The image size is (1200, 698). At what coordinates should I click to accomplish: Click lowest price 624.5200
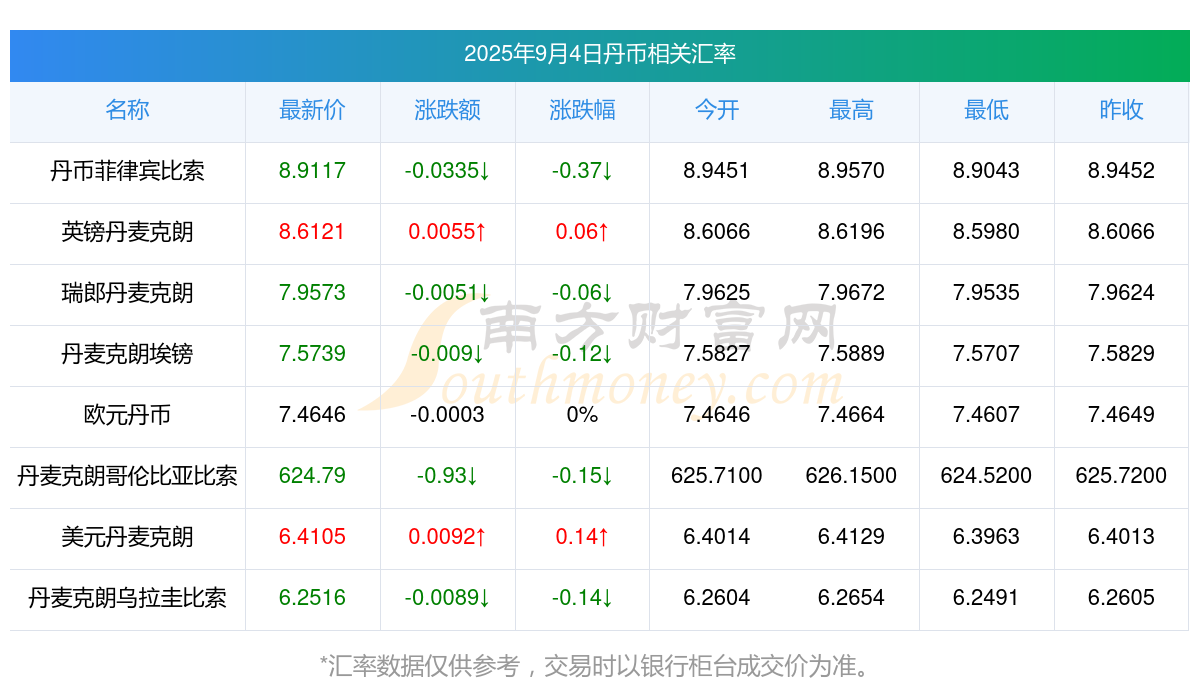coord(987,476)
